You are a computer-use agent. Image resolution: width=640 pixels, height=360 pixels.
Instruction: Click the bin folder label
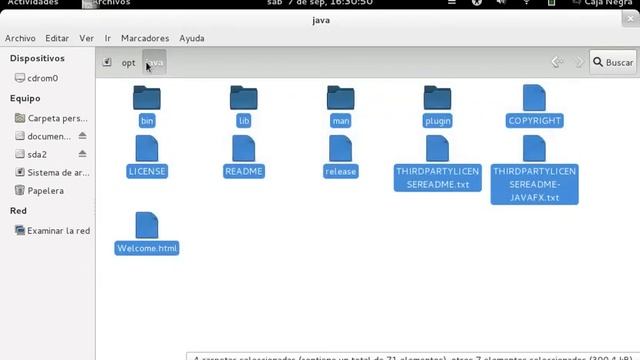(147, 121)
